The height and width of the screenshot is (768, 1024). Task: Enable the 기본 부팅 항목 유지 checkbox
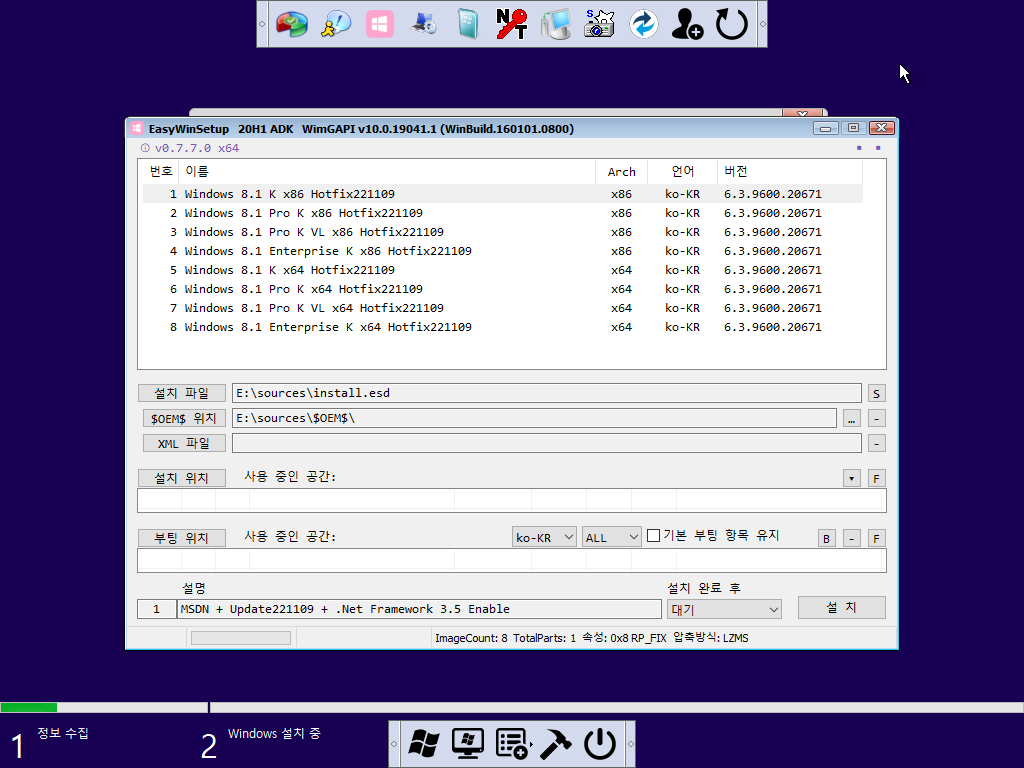(x=653, y=536)
